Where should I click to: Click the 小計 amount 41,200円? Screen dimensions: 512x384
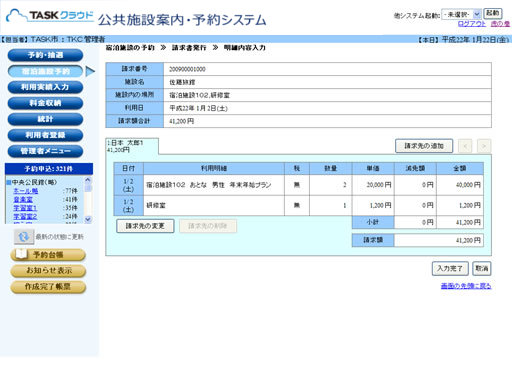460,222
